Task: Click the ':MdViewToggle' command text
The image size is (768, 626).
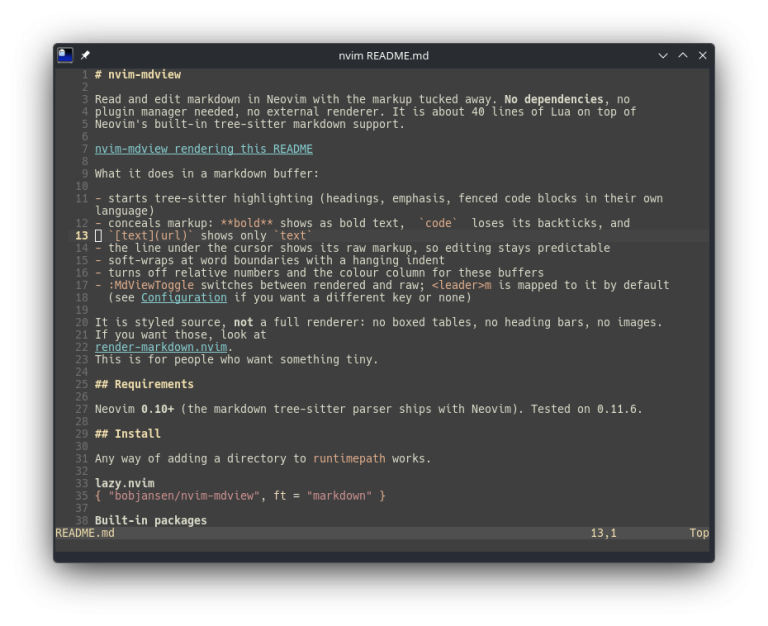Action: click(151, 285)
